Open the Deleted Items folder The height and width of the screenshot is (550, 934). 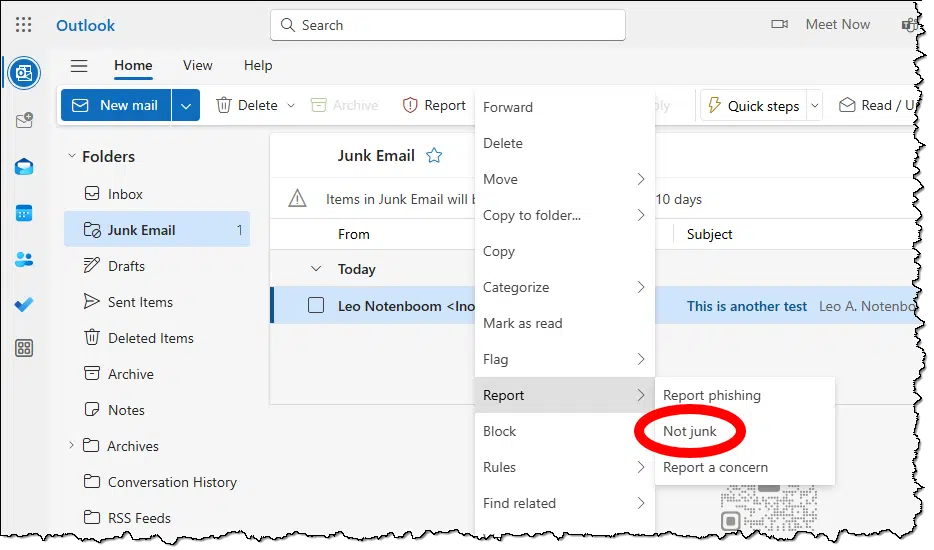pos(157,338)
